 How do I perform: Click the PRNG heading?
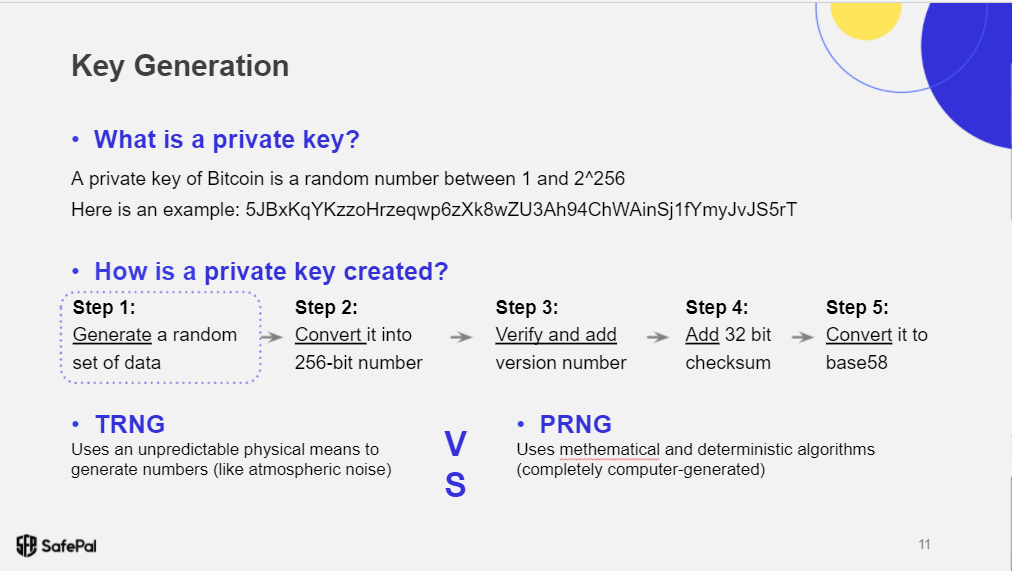coord(576,425)
